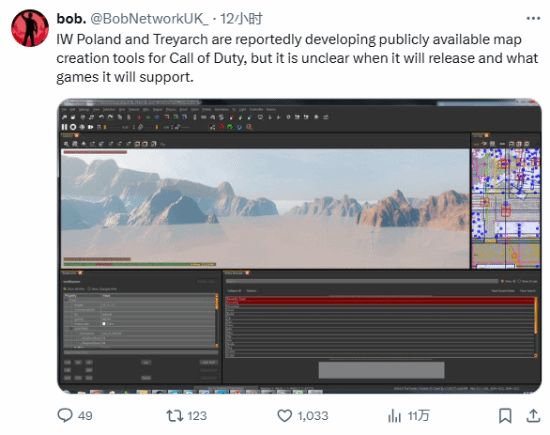Open the 12小时 timestamp link
The width and height of the screenshot is (550, 435).
[241, 18]
